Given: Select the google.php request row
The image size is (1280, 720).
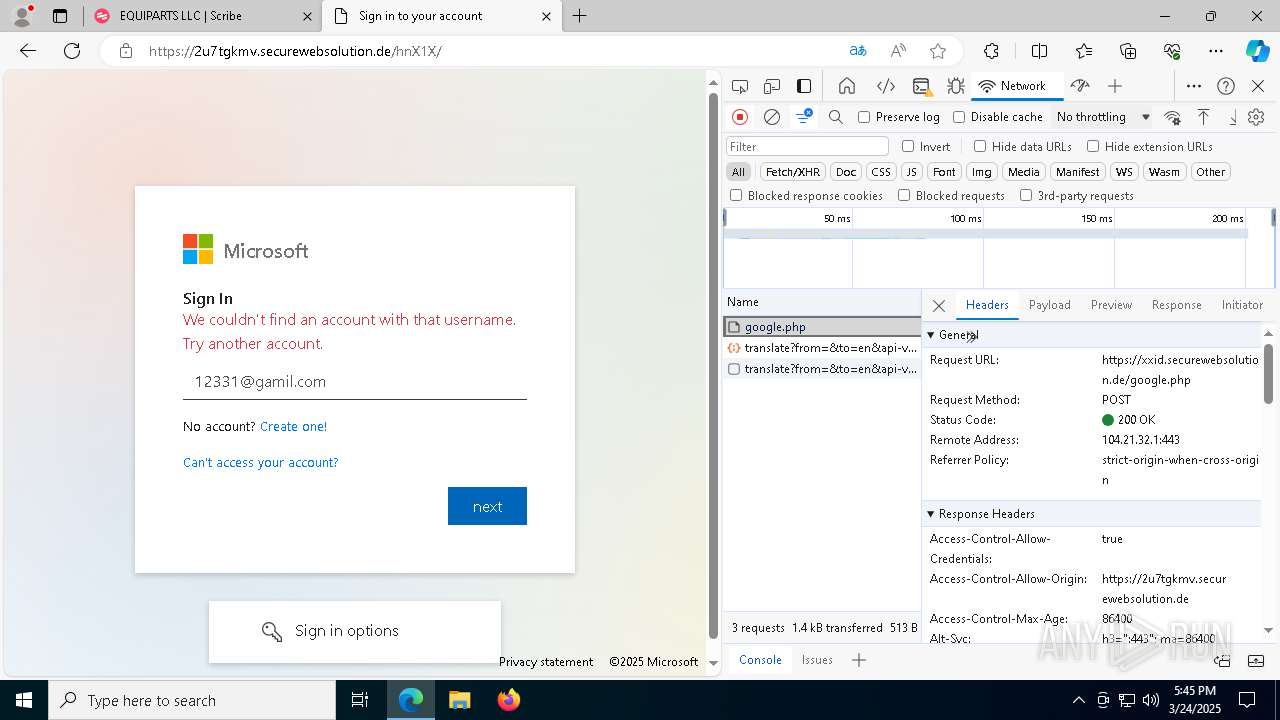Looking at the screenshot, I should [x=822, y=327].
